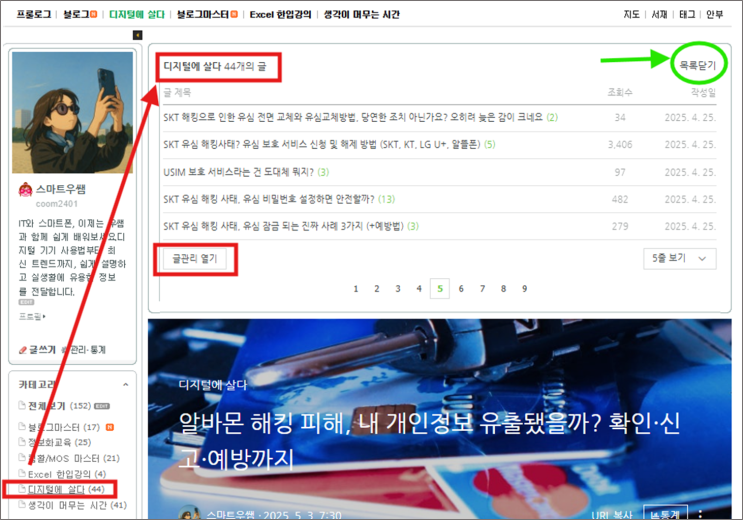Image resolution: width=743 pixels, height=520 pixels.
Task: Select the 디지털에 살다 top menu tab
Action: click(x=137, y=15)
